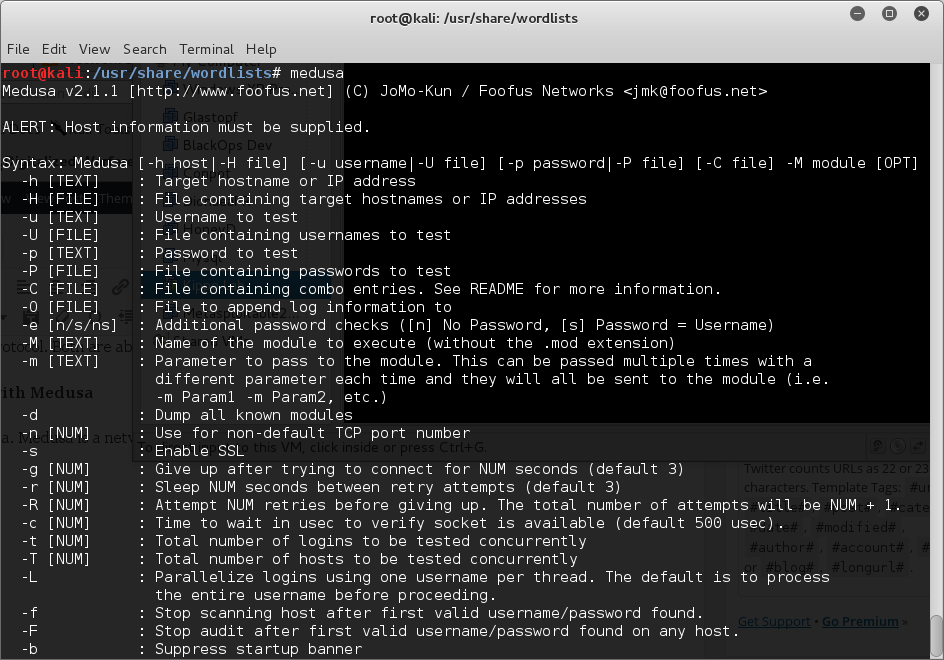
Task: Click the faint chain-link icon behind terminal
Action: [x=120, y=287]
